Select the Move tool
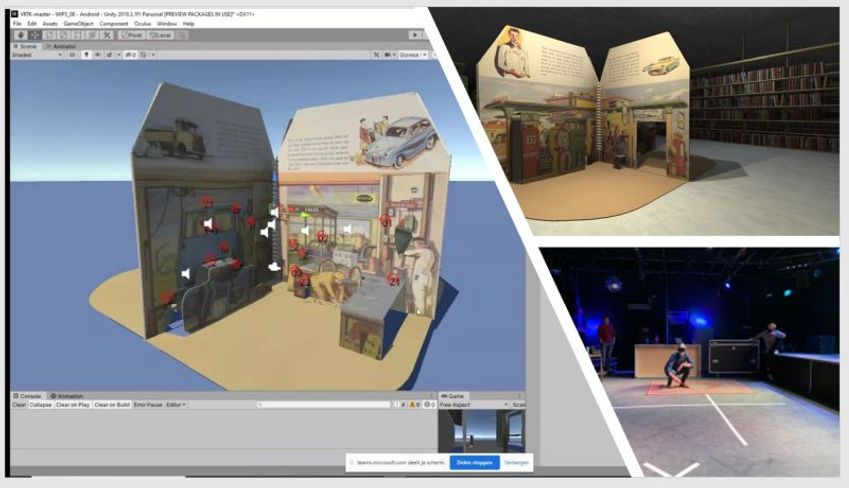 pos(35,35)
